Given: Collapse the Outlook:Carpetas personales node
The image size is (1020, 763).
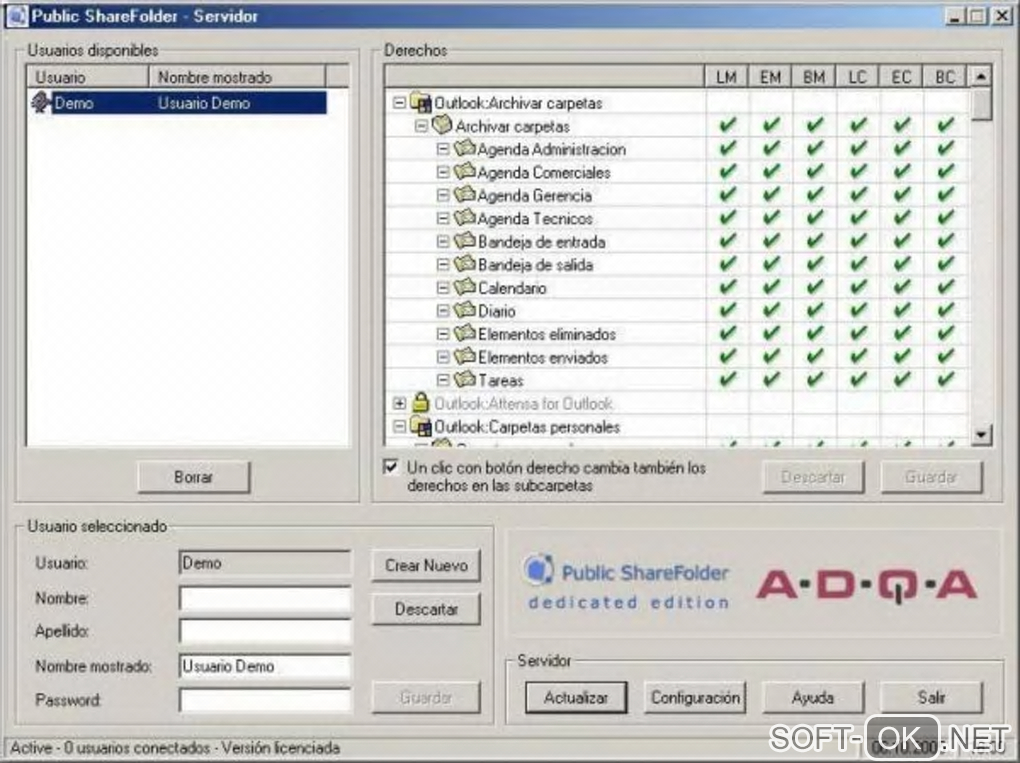Looking at the screenshot, I should pos(399,427).
